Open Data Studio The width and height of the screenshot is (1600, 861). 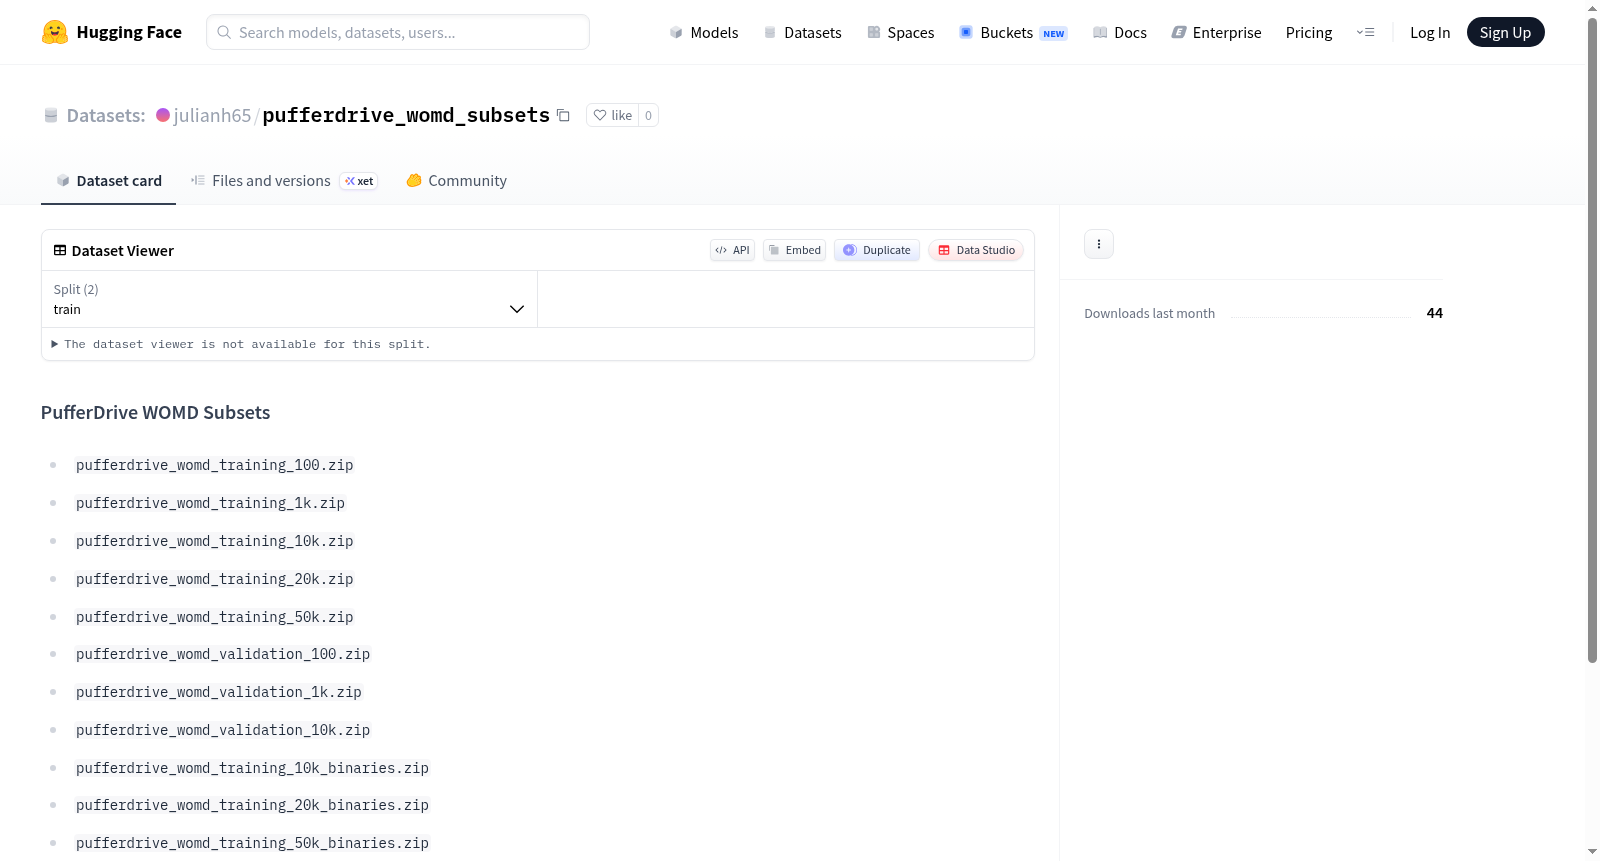[x=976, y=250]
